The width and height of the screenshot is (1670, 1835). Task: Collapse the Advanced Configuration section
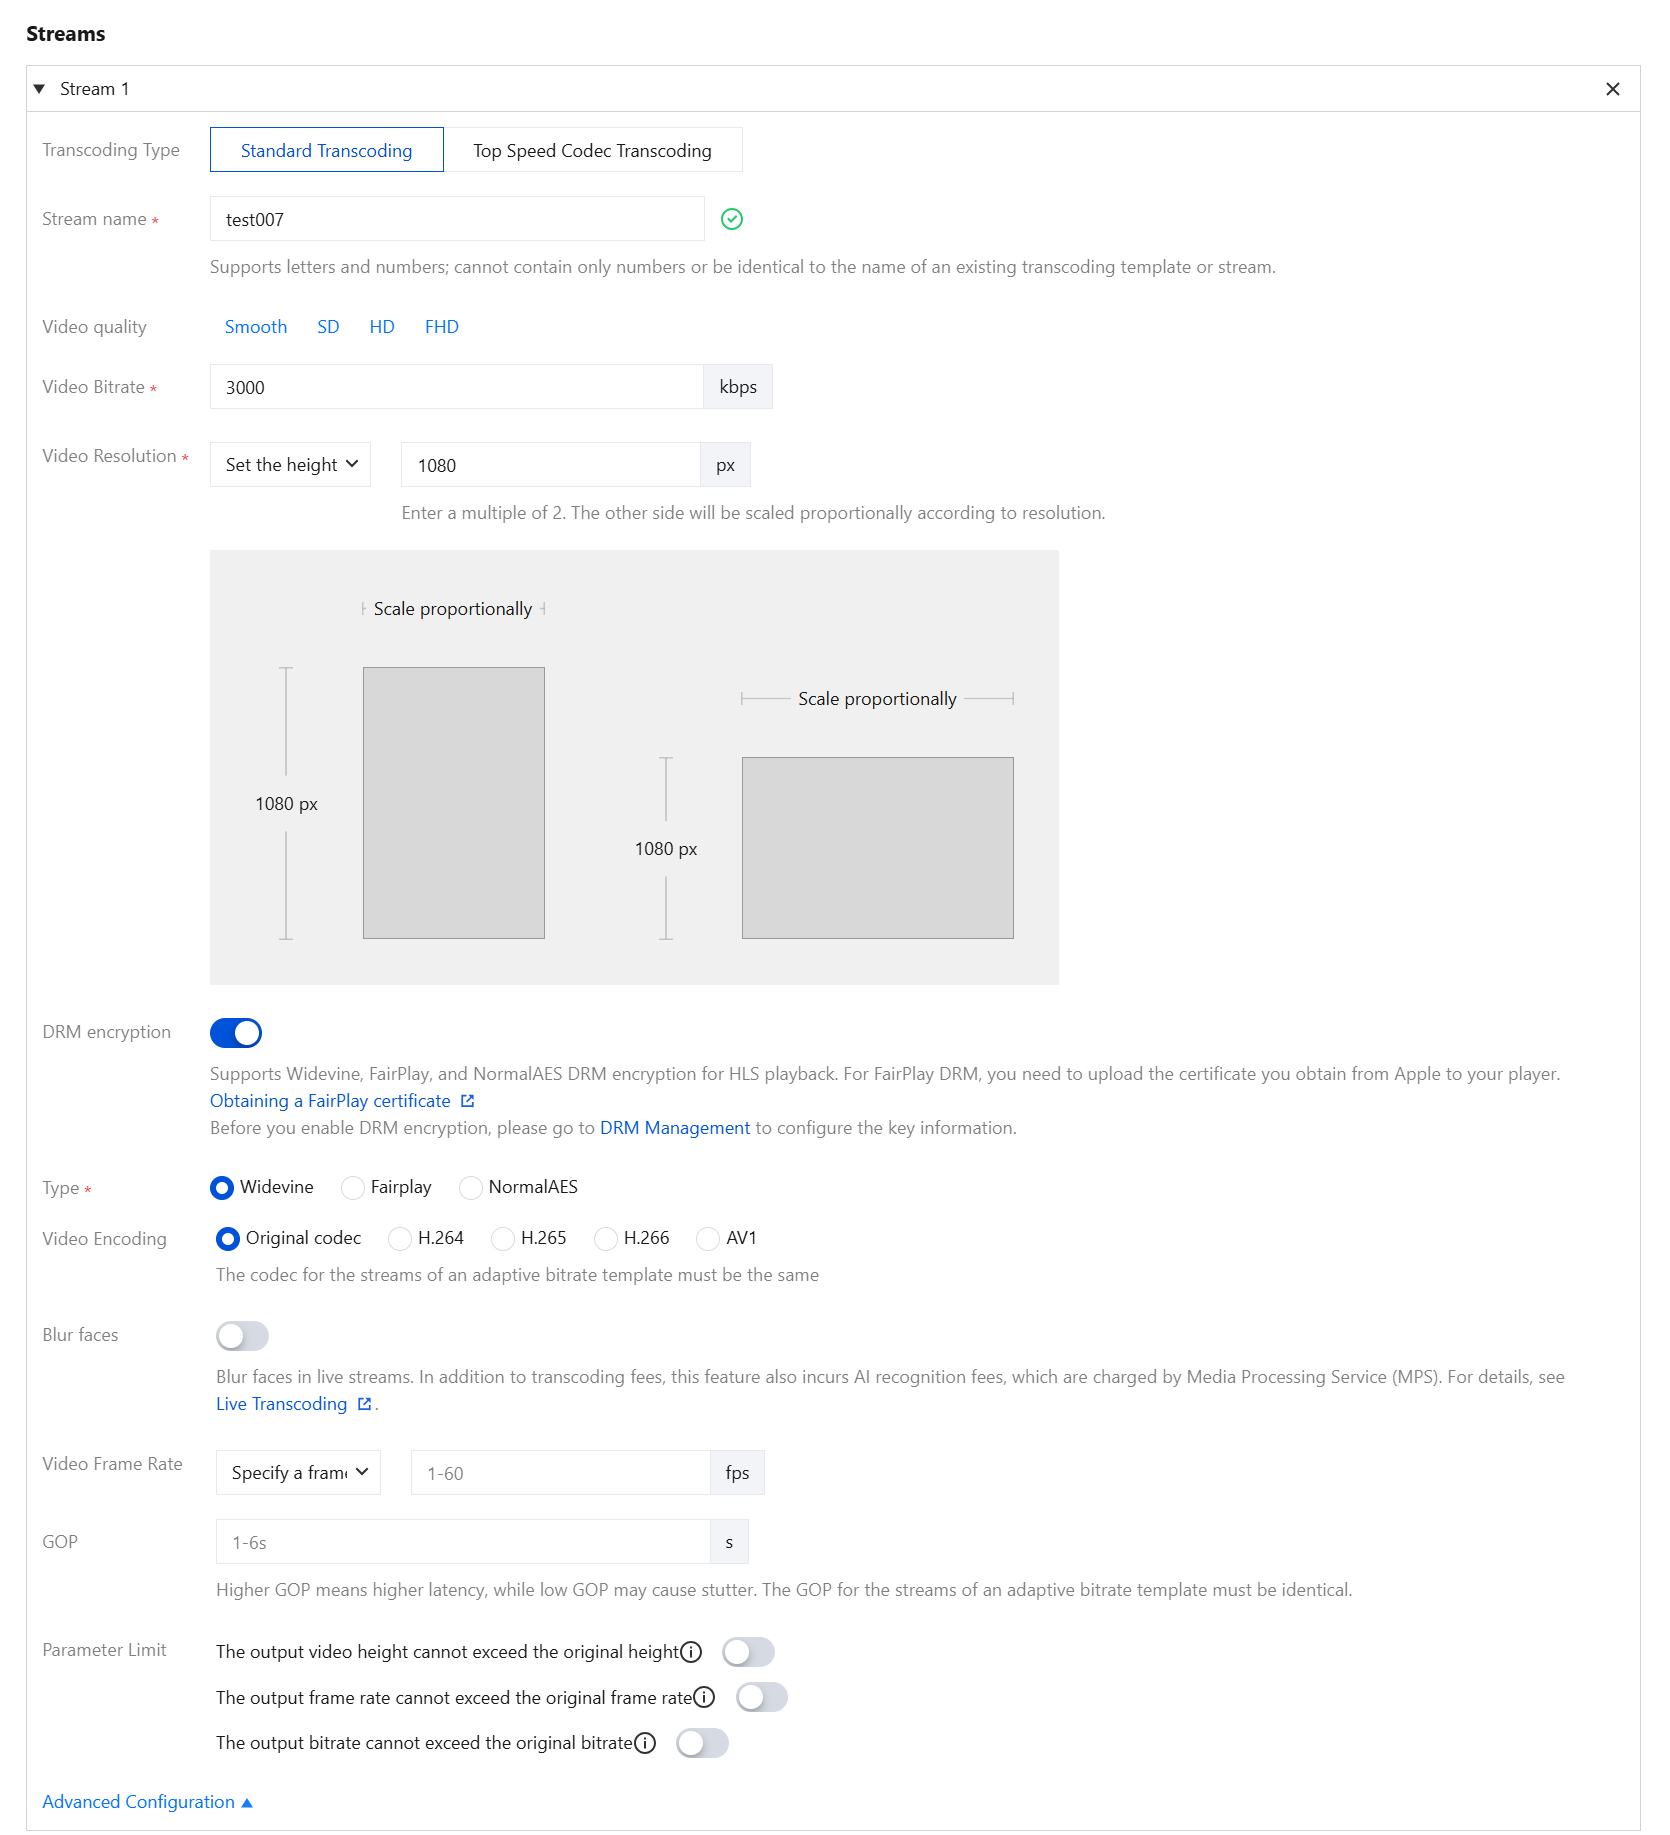tap(147, 1802)
